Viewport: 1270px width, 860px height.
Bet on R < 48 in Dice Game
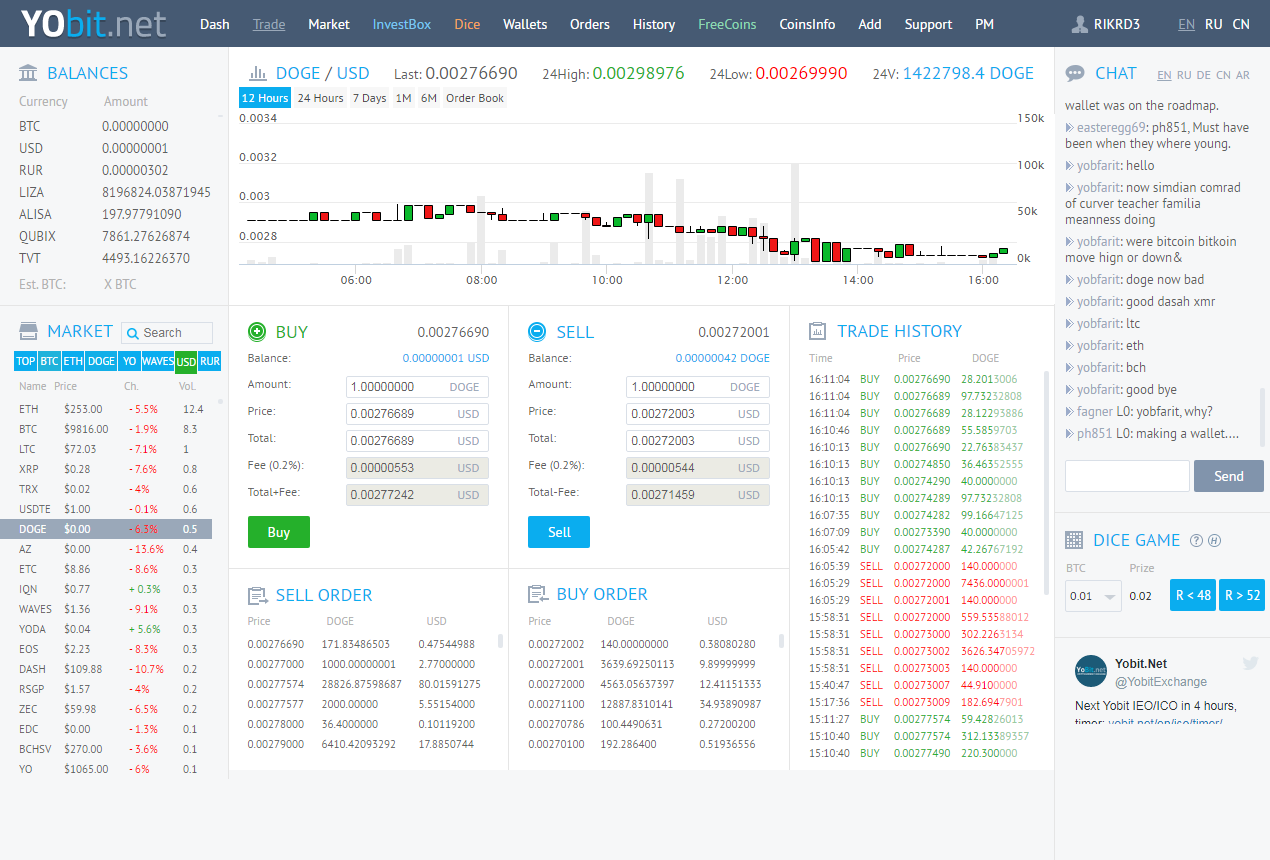(1193, 595)
